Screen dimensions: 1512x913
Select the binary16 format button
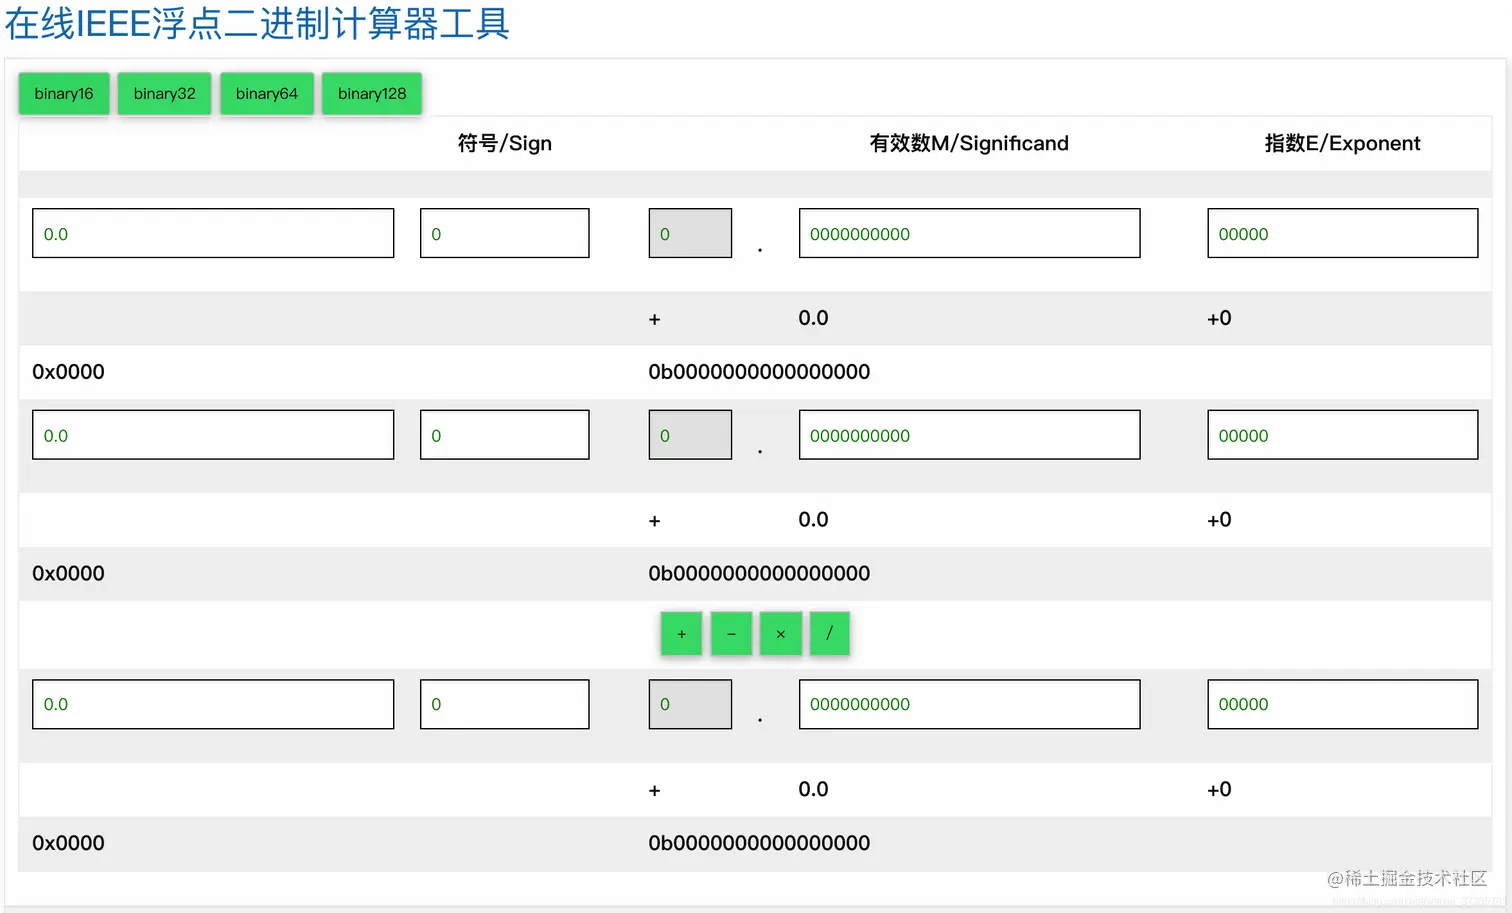63,93
